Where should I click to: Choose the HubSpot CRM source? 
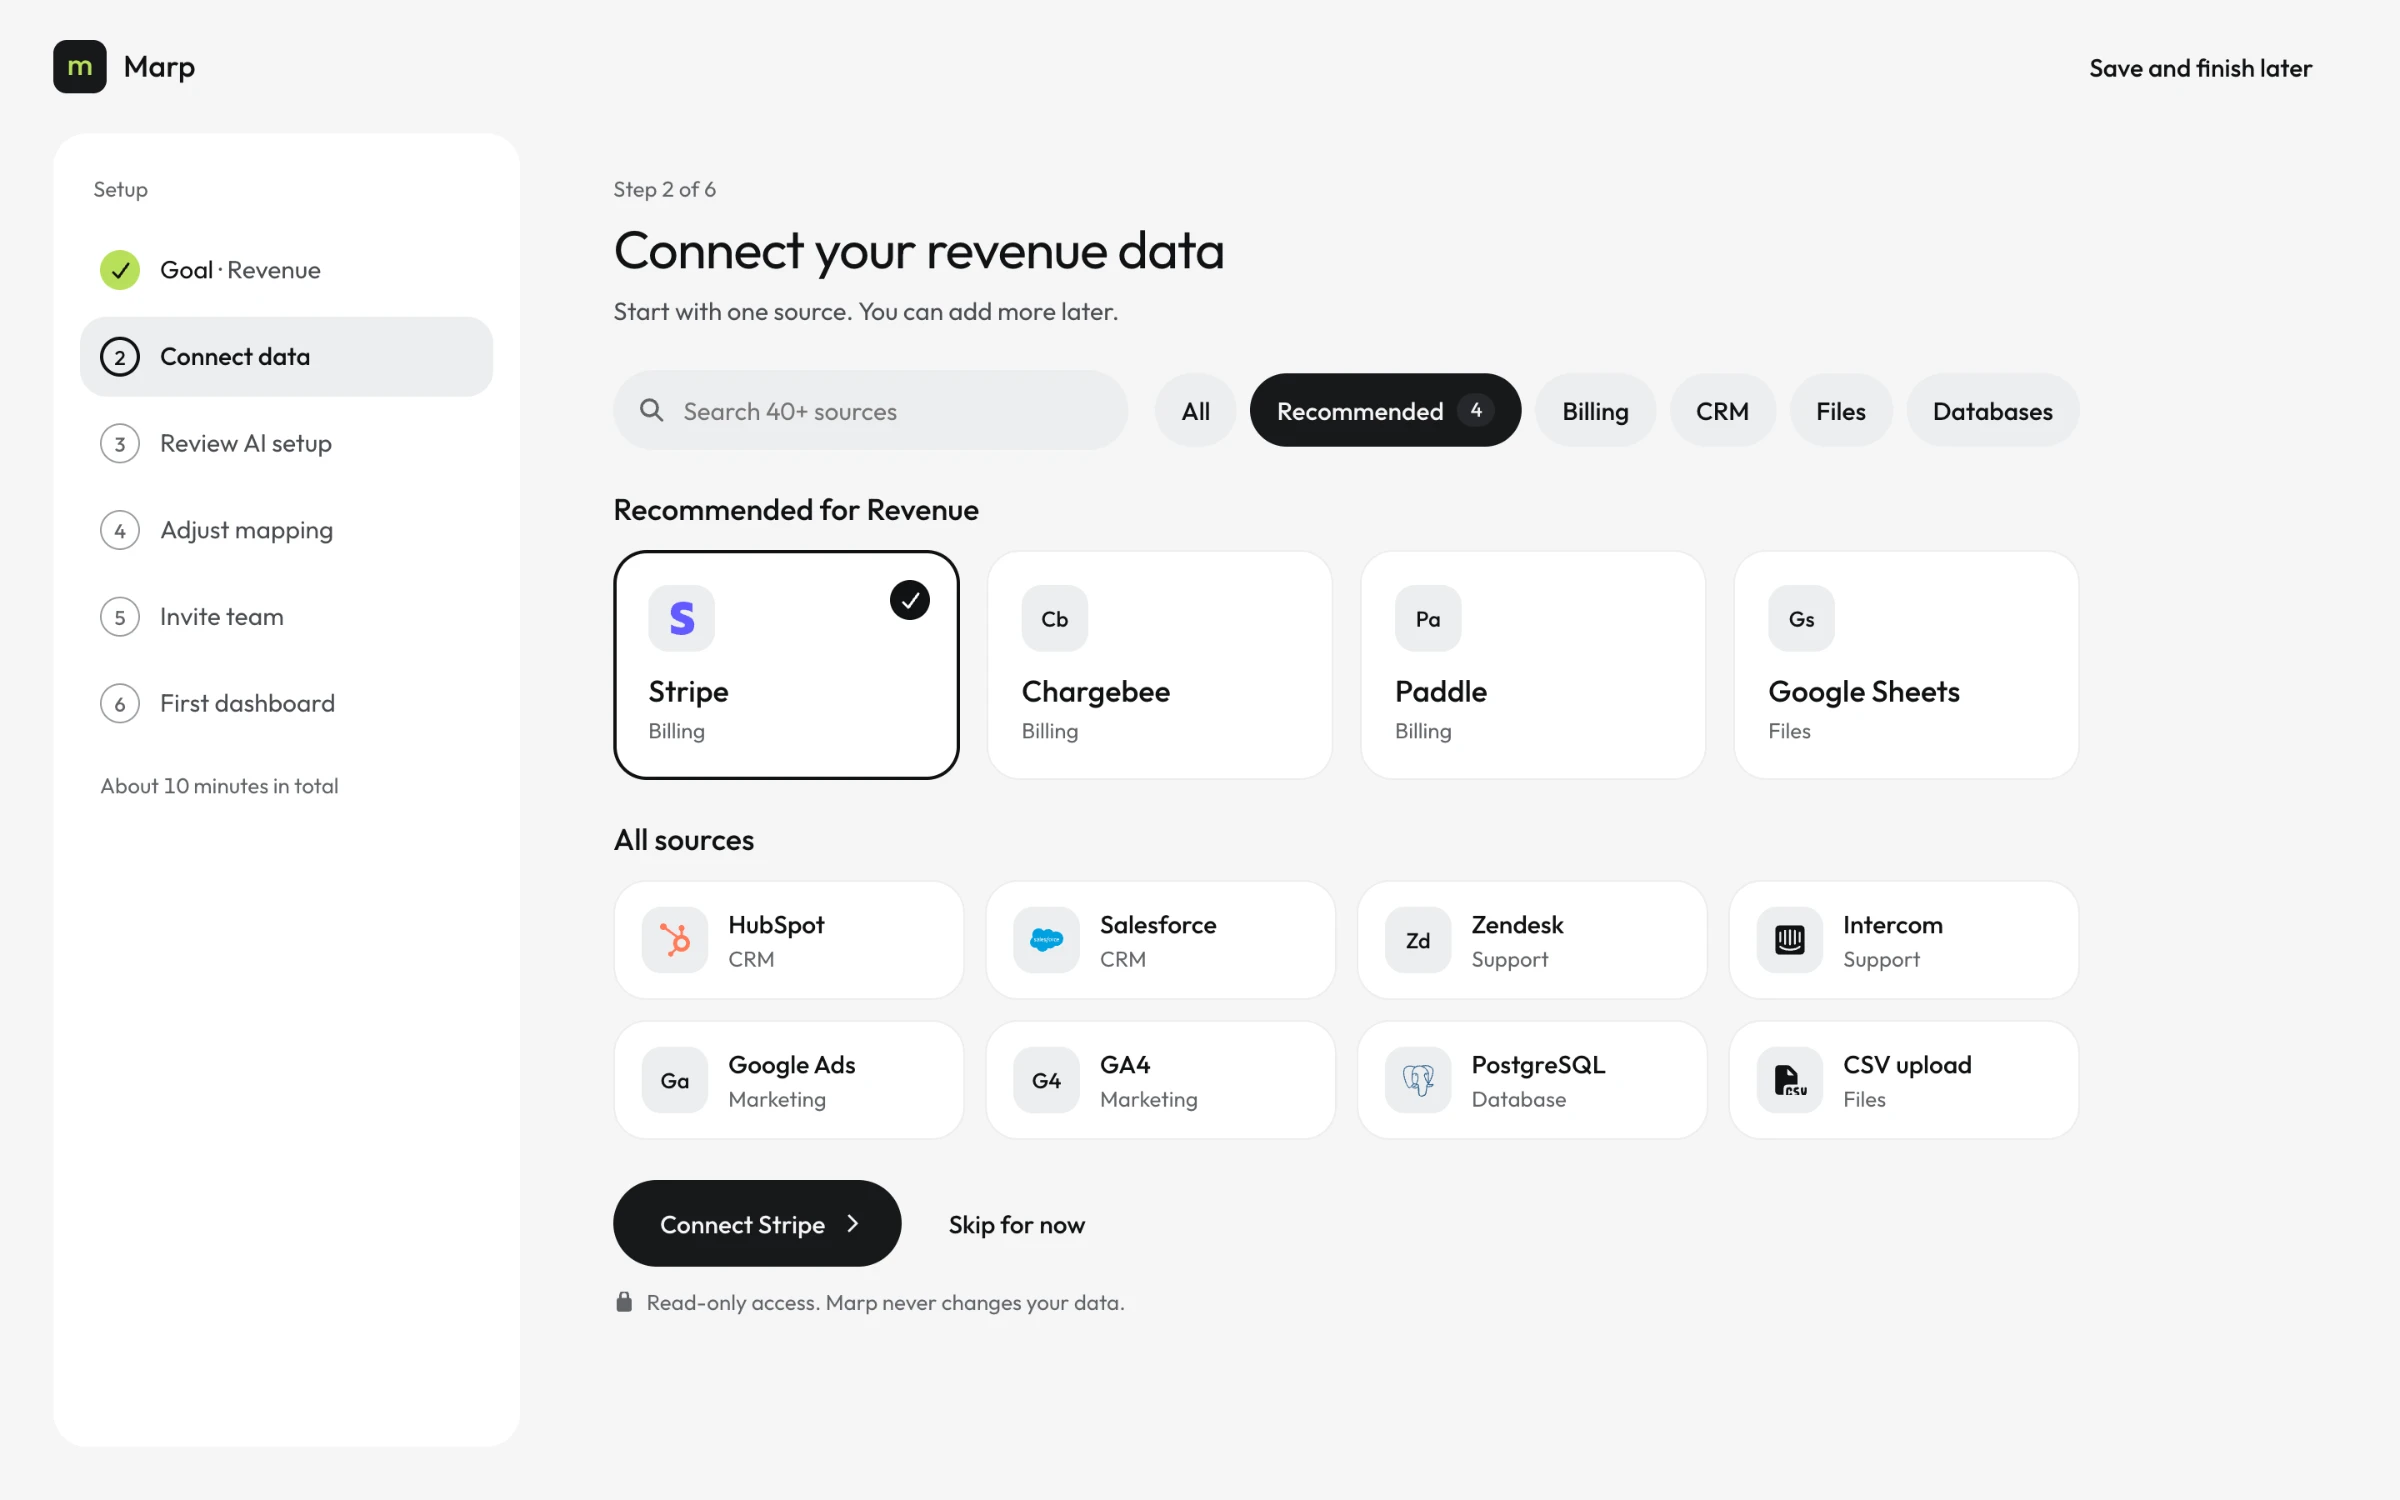[788, 940]
